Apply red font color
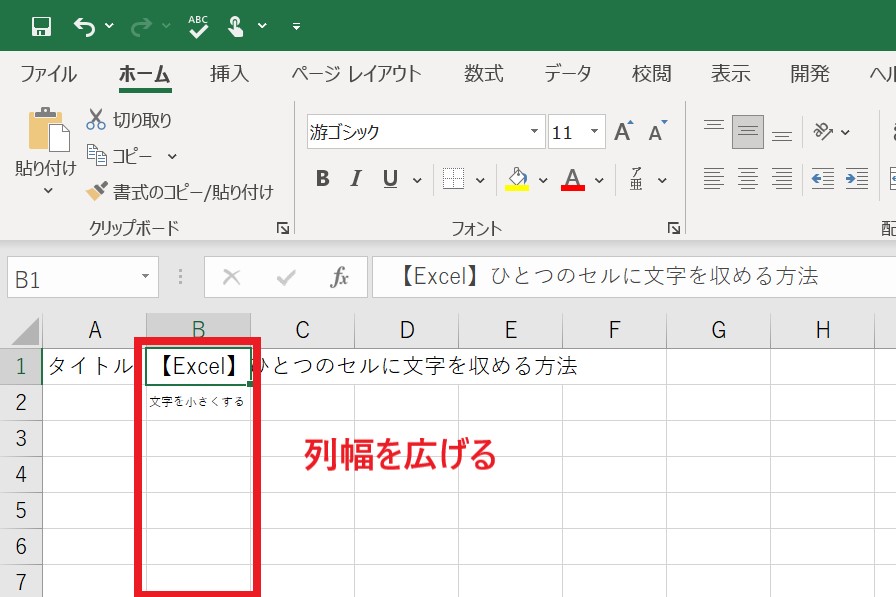Viewport: 896px width, 597px height. tap(573, 179)
